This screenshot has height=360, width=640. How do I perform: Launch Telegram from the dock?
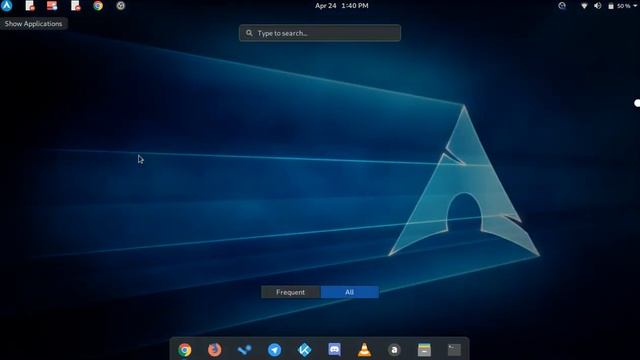click(274, 350)
